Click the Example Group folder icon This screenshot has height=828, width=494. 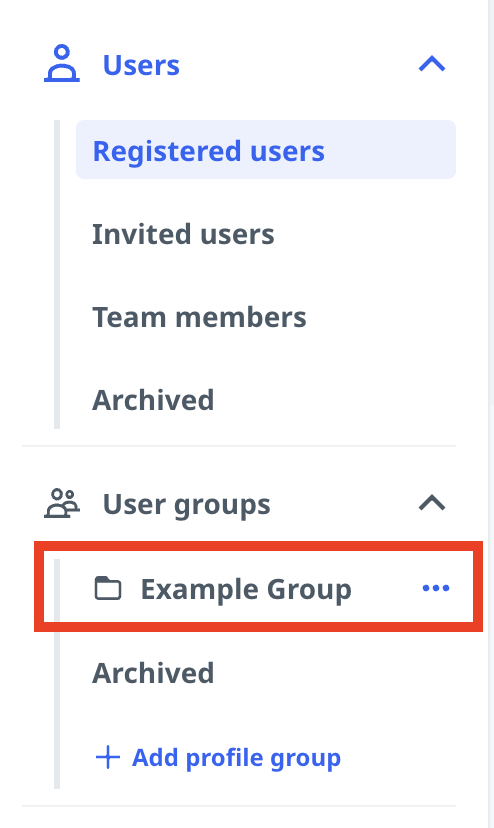tap(108, 588)
